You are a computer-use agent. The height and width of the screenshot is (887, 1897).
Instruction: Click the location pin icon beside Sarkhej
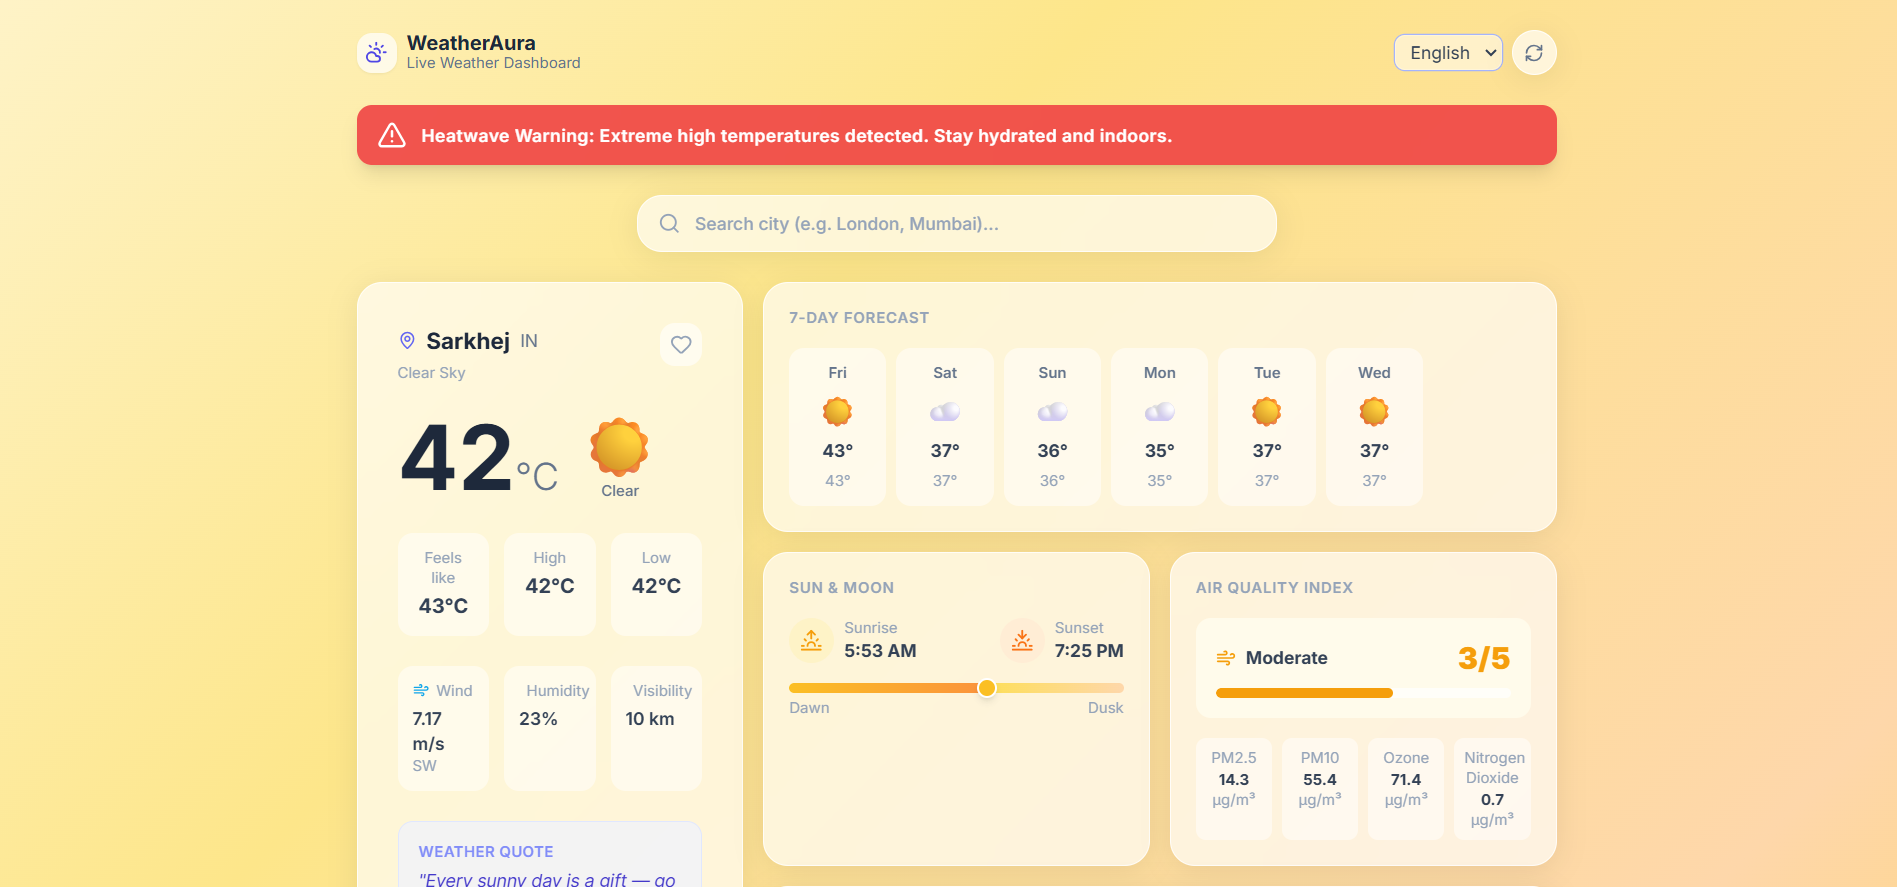point(407,341)
